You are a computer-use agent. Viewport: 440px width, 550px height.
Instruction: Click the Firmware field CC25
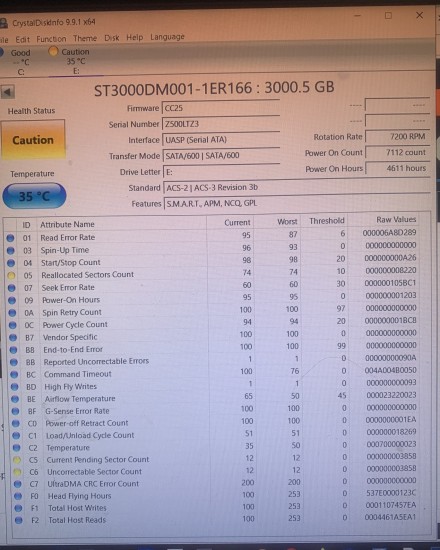click(x=220, y=108)
